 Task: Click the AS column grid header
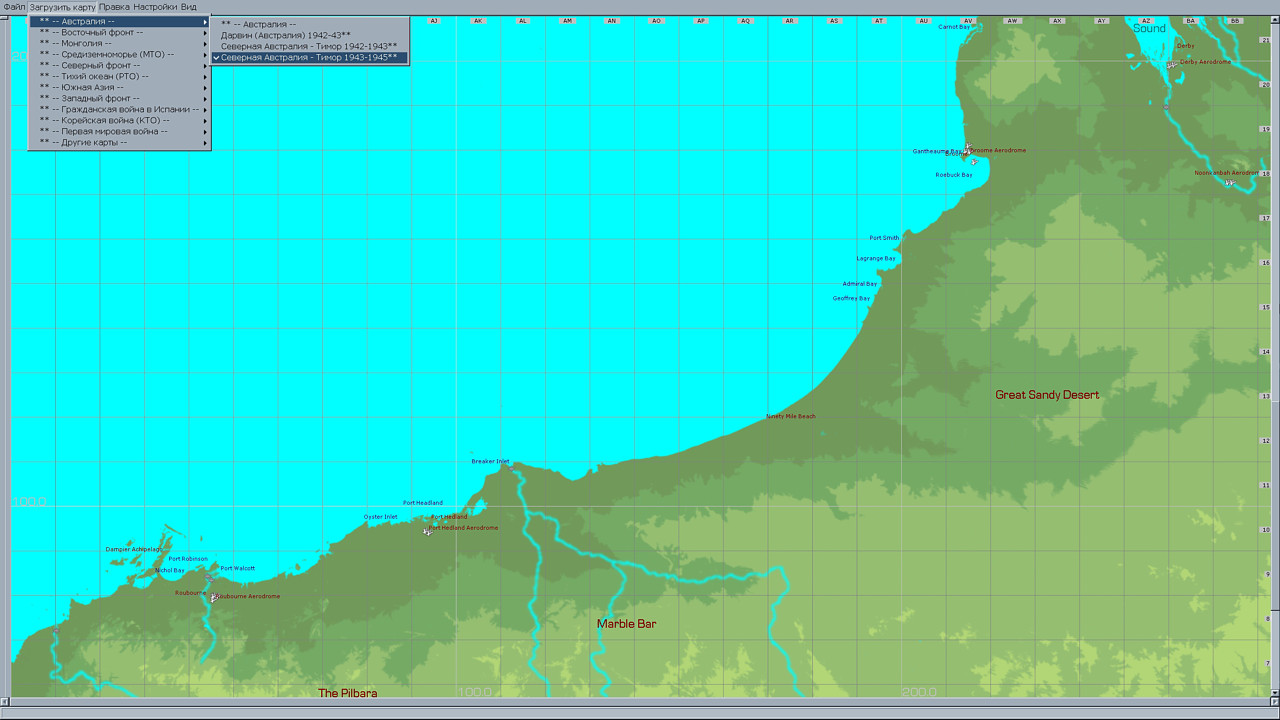tap(834, 20)
